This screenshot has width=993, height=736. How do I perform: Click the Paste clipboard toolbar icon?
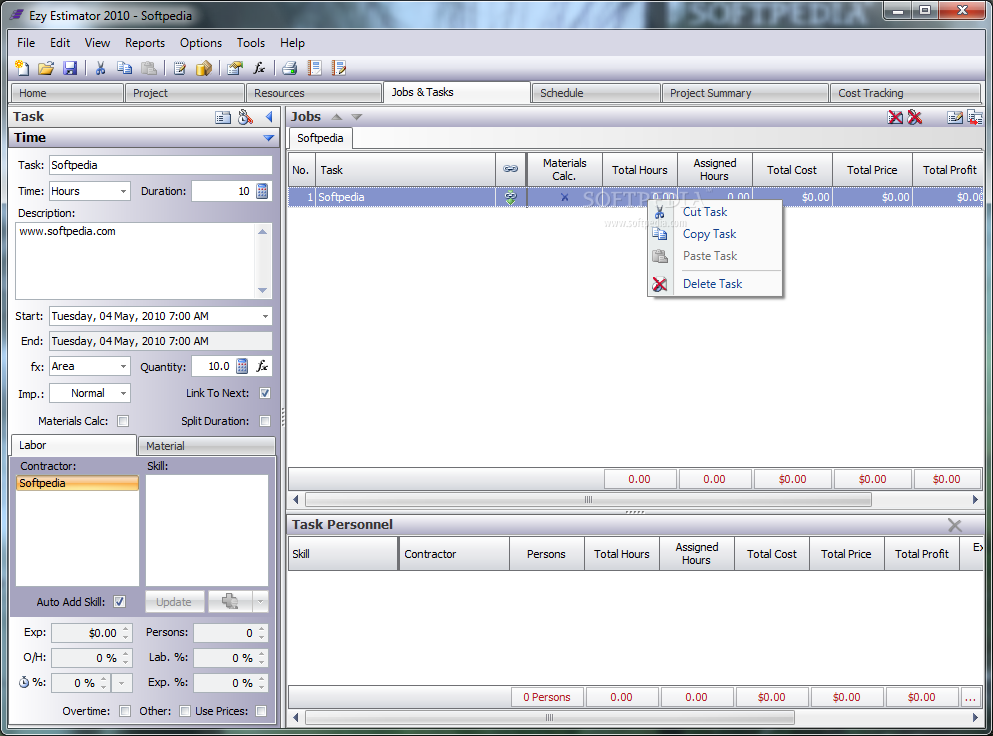click(149, 68)
